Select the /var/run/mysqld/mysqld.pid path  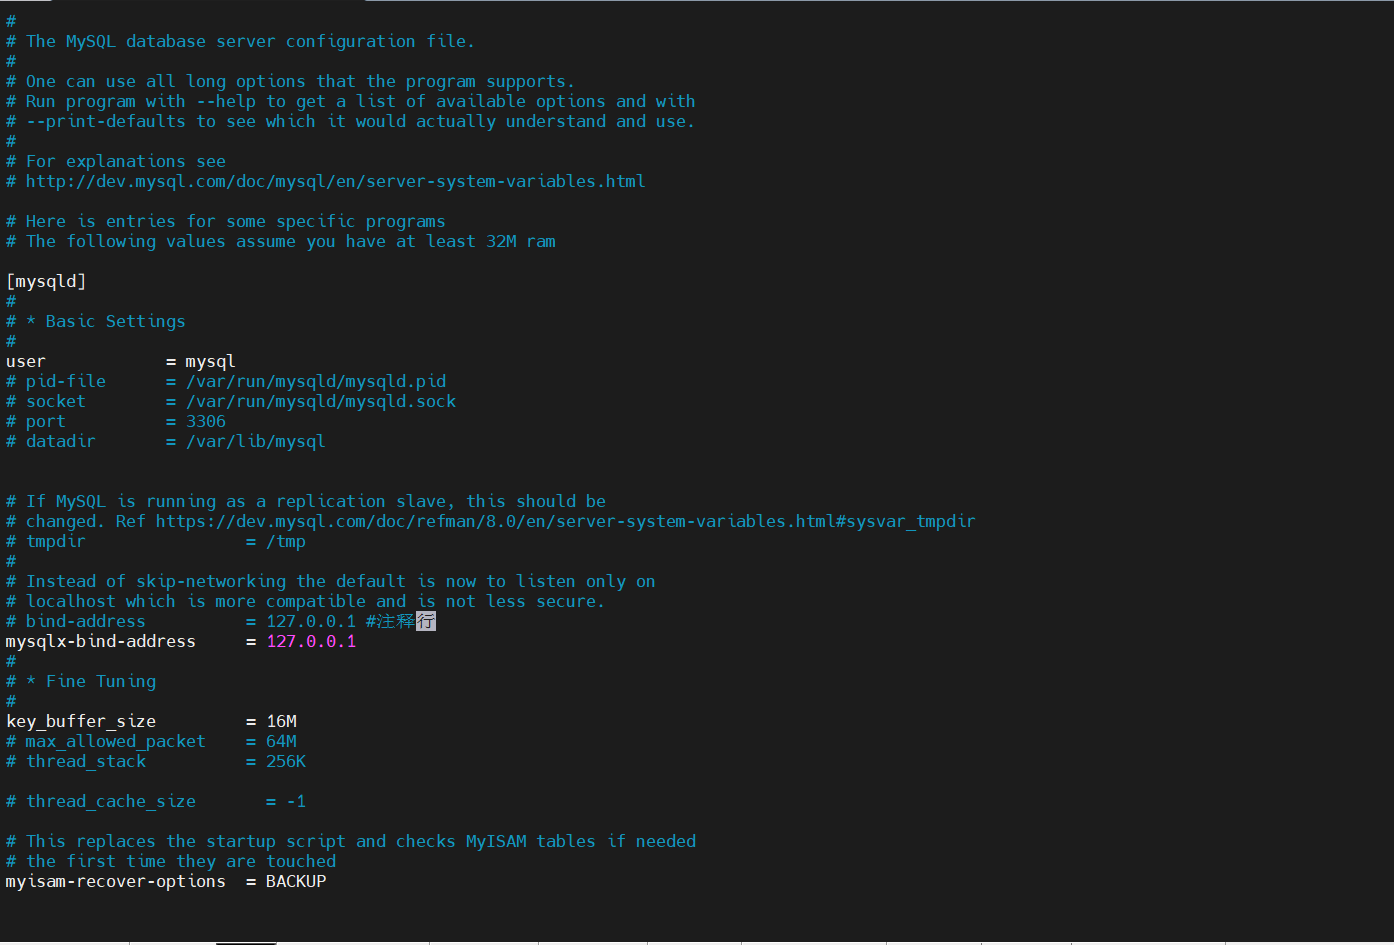coord(316,381)
